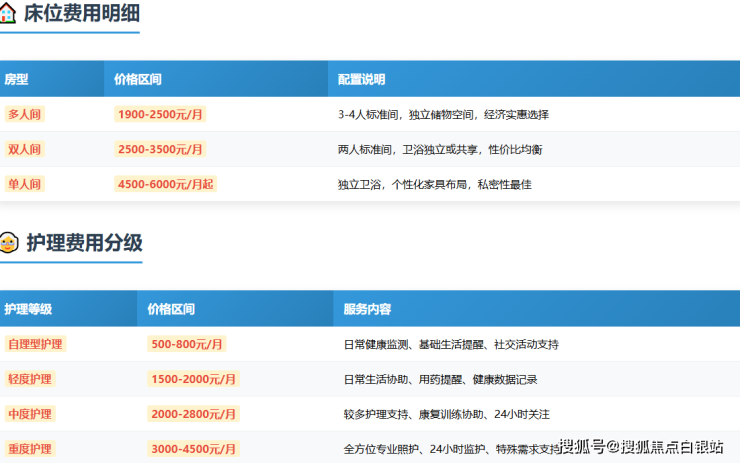This screenshot has width=740, height=463.
Task: Click the 护理等级 column header
Action: tap(28, 309)
